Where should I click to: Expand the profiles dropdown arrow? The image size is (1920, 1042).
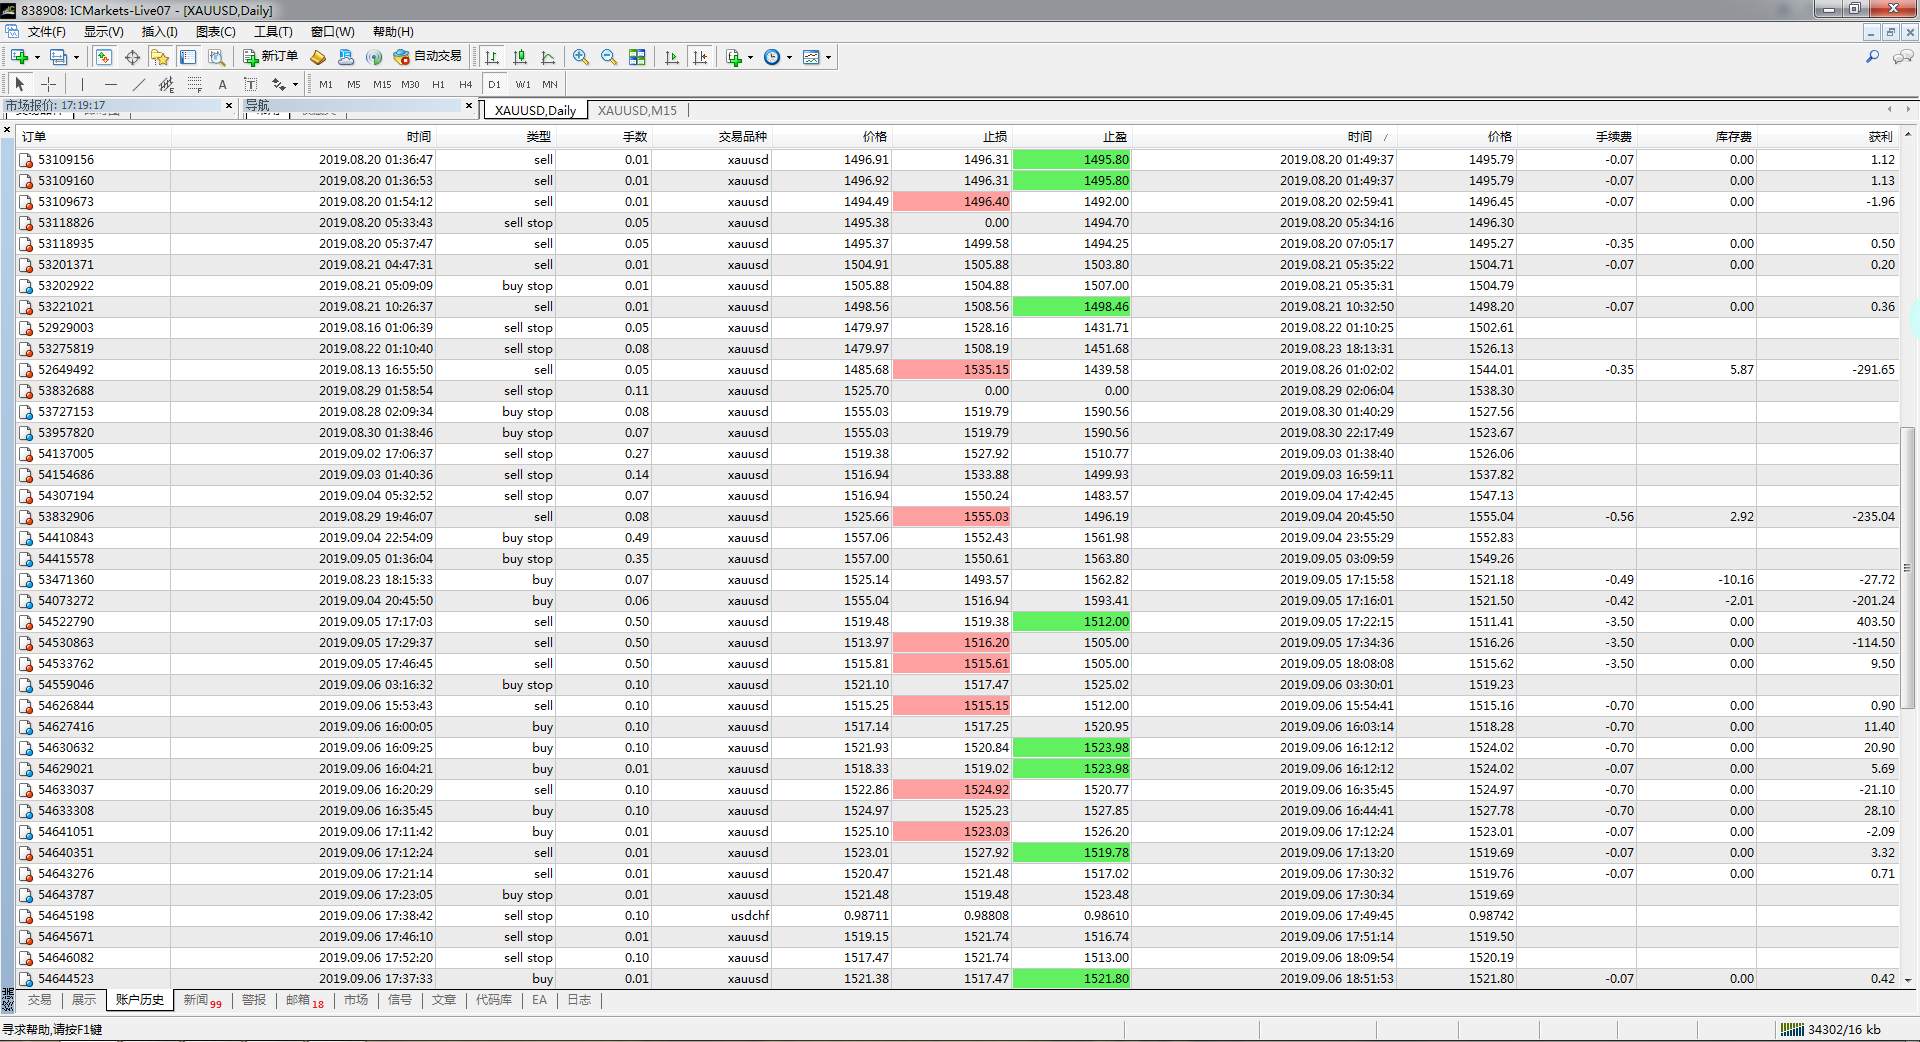point(76,58)
